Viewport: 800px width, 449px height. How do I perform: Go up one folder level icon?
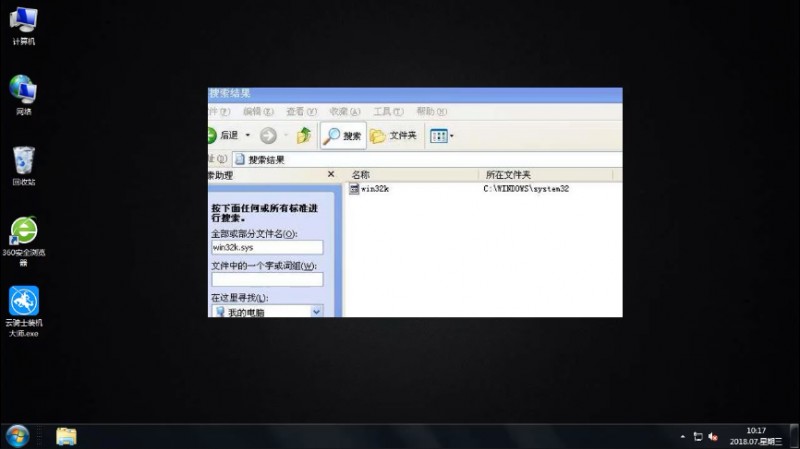coord(304,135)
